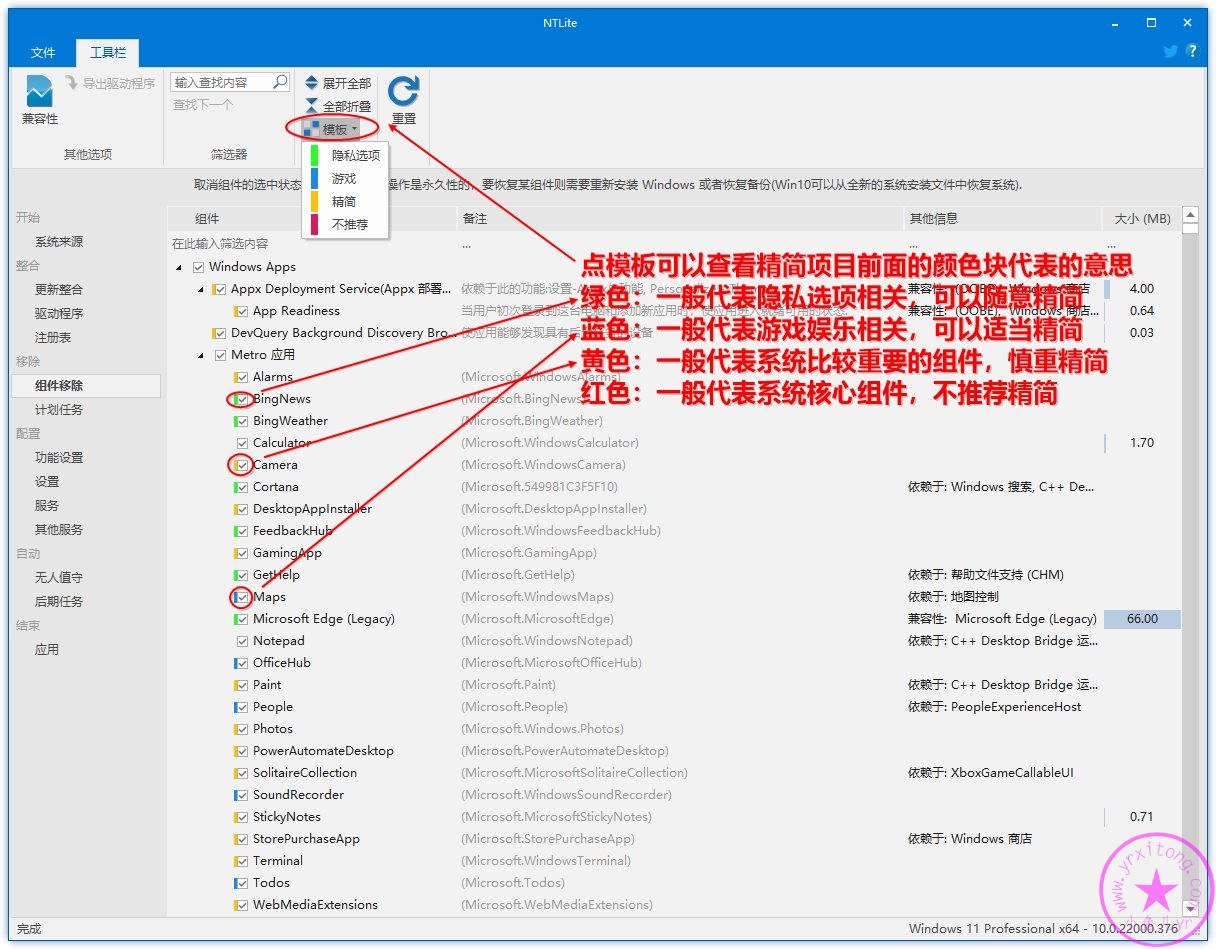This screenshot has height=949, width=1216.
Task: Open 计划任务 in the sidebar
Action: pos(59,409)
